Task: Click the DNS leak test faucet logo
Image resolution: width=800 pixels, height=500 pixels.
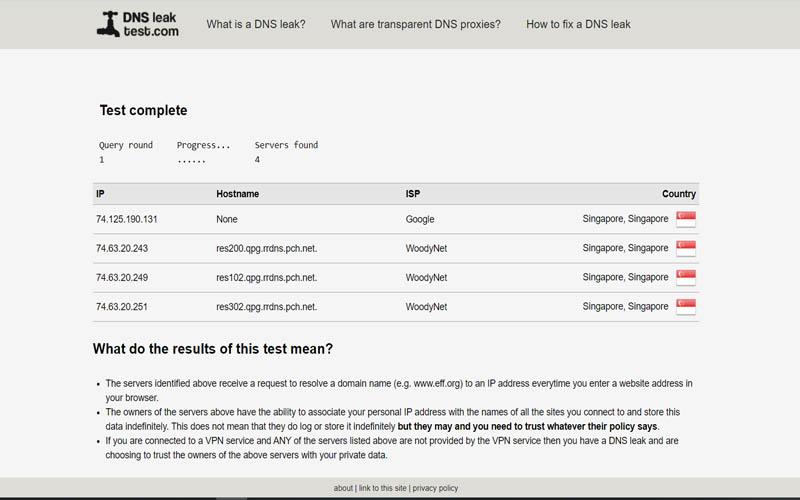Action: [138, 24]
